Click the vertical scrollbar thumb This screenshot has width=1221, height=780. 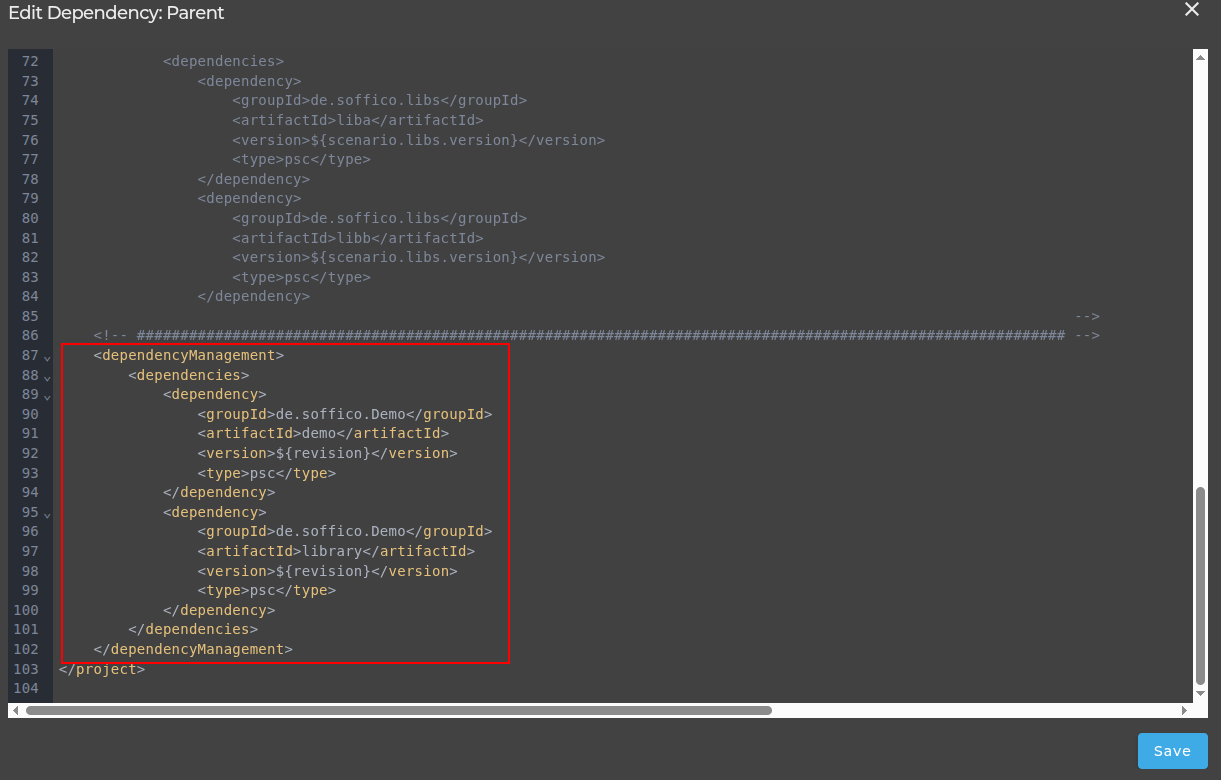click(1200, 586)
